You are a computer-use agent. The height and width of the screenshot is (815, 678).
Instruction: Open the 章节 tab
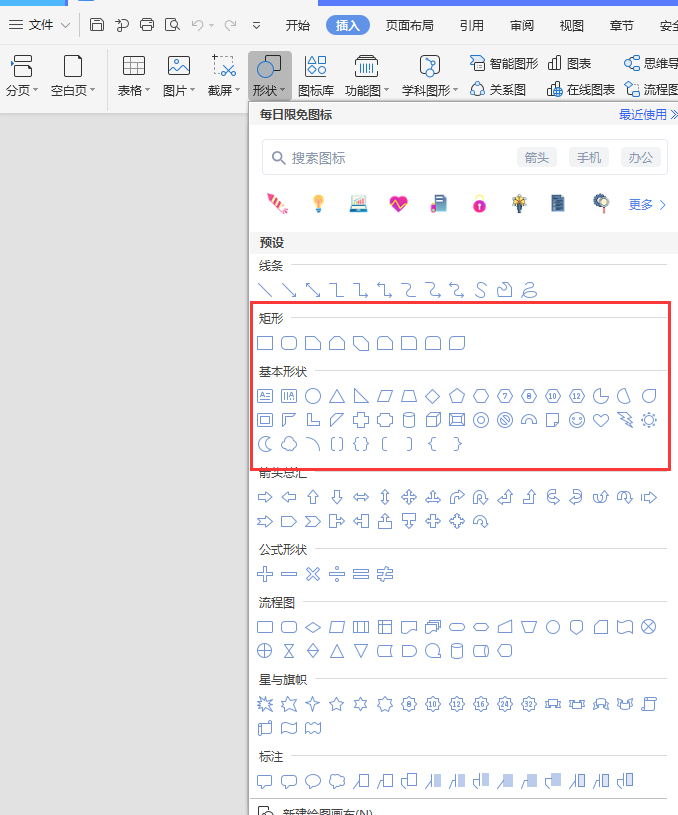(621, 25)
